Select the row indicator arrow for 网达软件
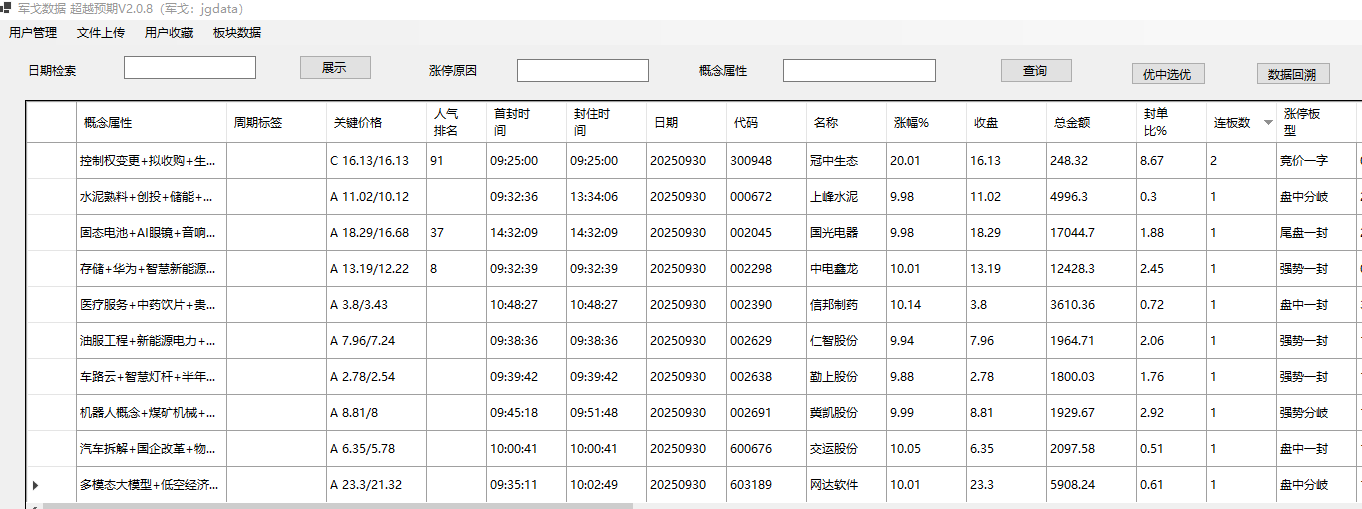The image size is (1362, 509). (36, 485)
